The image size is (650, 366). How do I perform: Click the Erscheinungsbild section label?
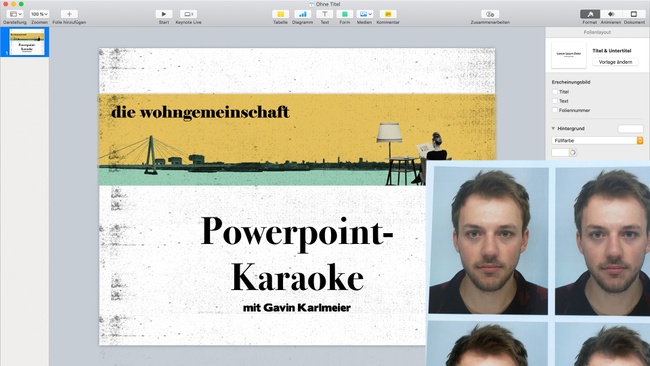pyautogui.click(x=571, y=82)
